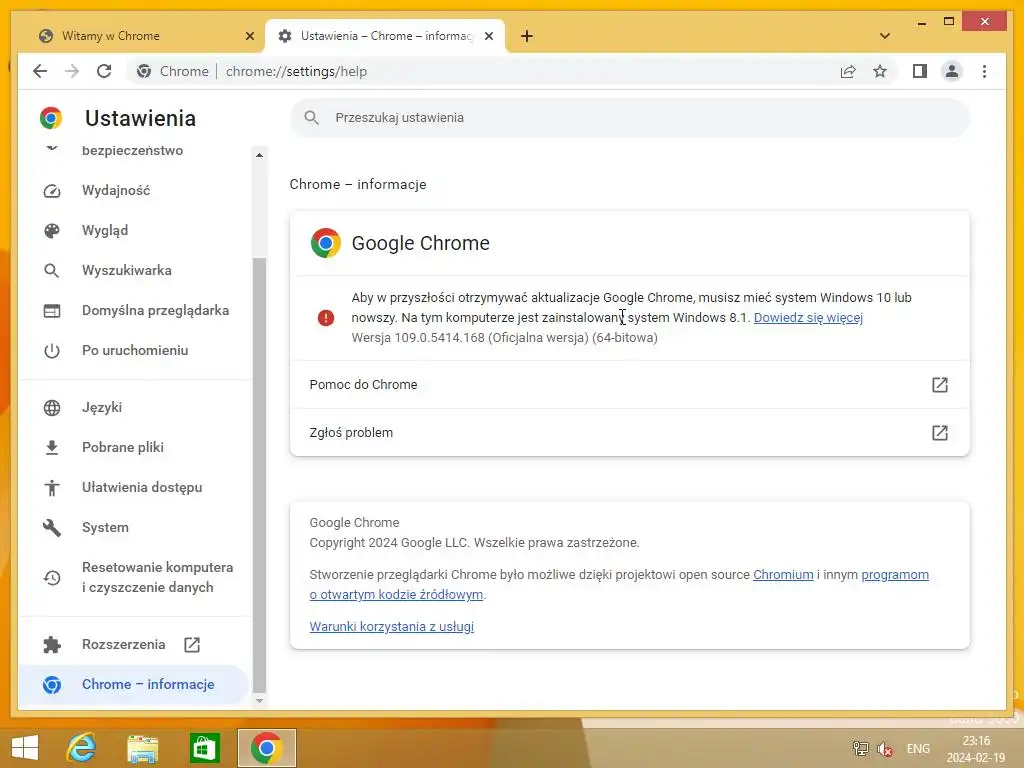Click the sidebar scrollbar thumb

[x=259, y=475]
